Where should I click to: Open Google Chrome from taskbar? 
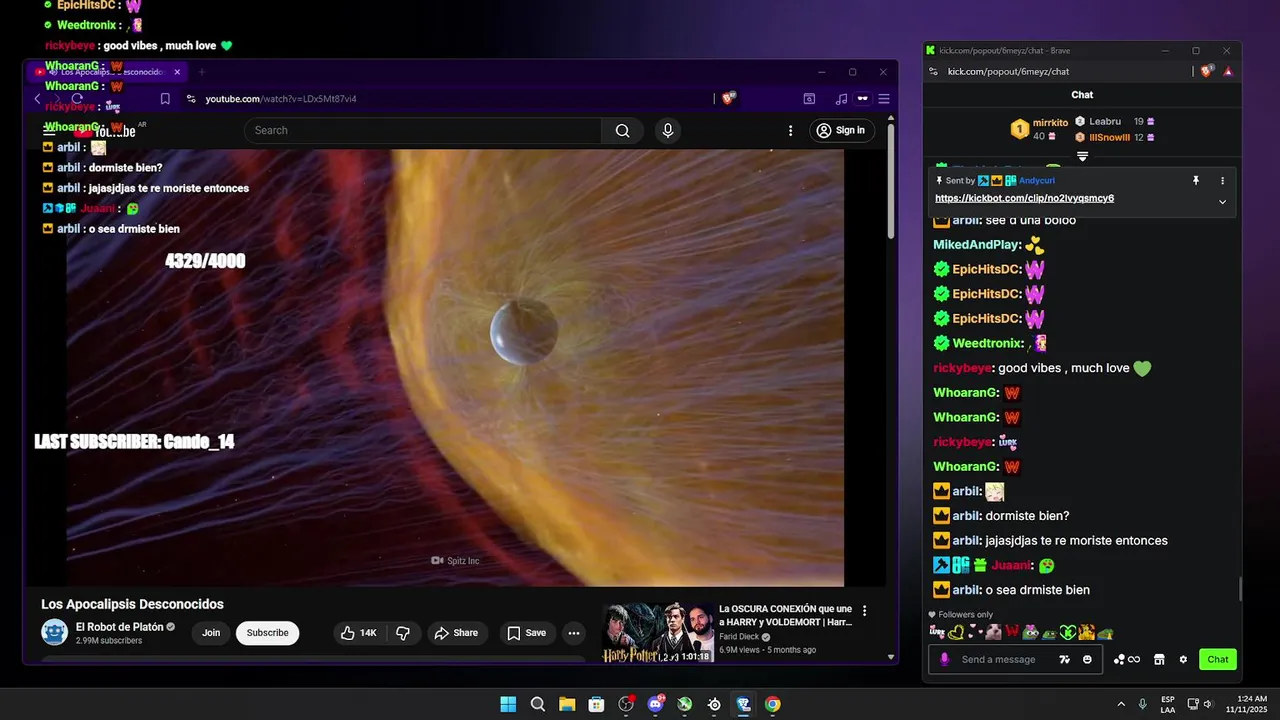[x=773, y=704]
